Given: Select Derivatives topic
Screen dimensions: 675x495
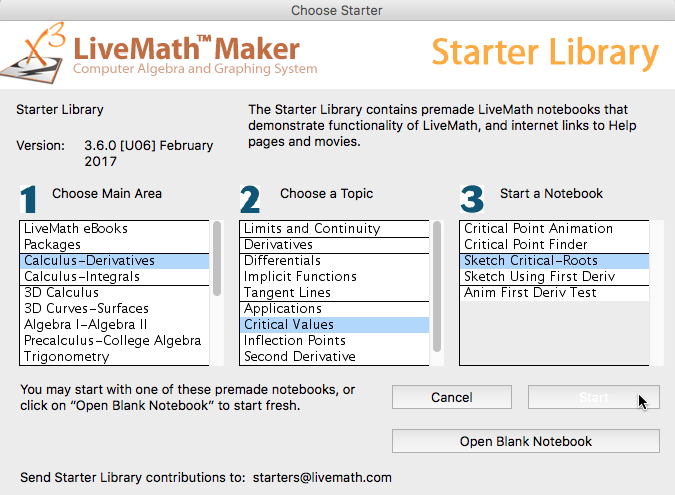Looking at the screenshot, I should point(334,244).
